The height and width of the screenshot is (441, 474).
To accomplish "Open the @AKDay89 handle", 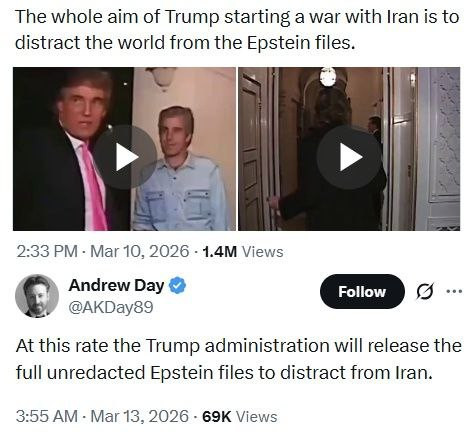I will pos(111,307).
